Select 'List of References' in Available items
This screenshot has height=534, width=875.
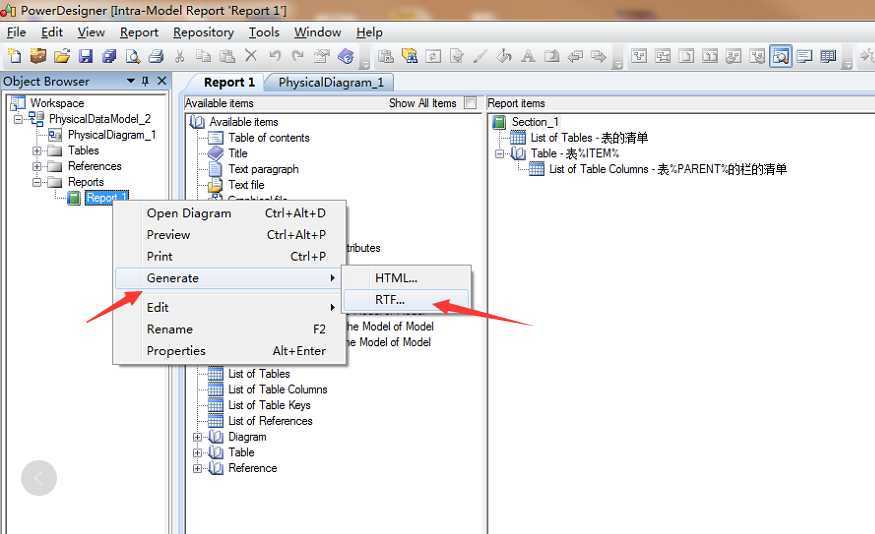(x=270, y=421)
